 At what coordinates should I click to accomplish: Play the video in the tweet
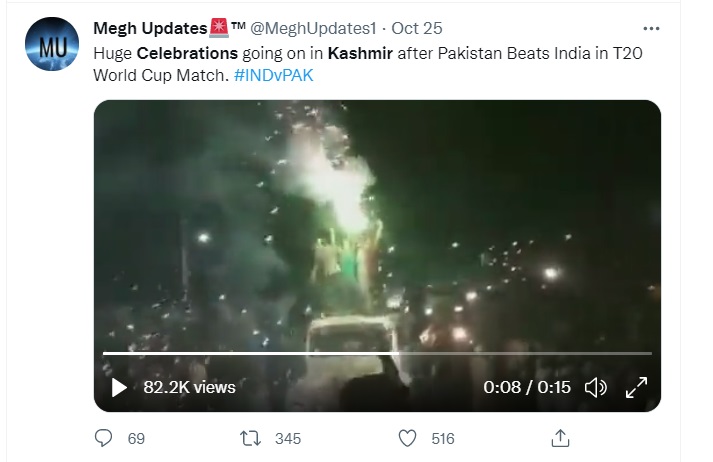click(x=118, y=387)
